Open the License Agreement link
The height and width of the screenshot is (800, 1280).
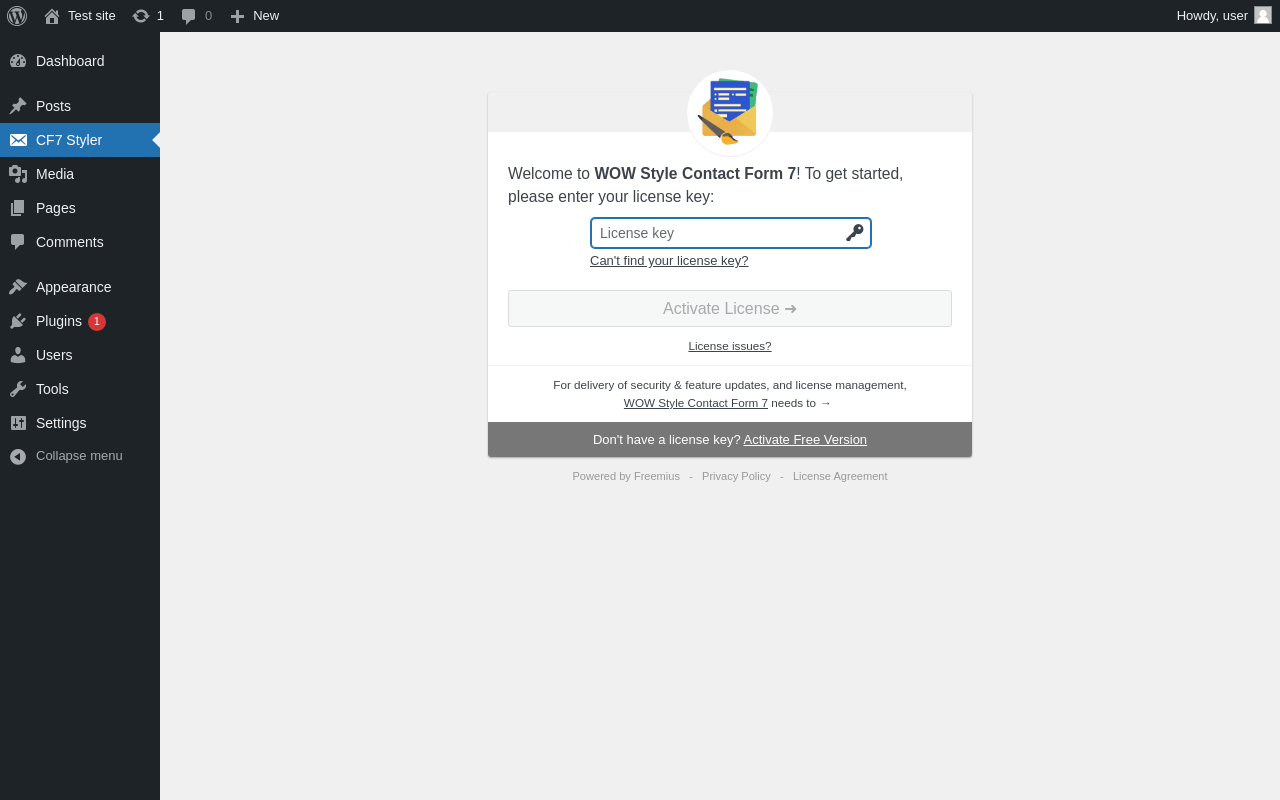840,476
